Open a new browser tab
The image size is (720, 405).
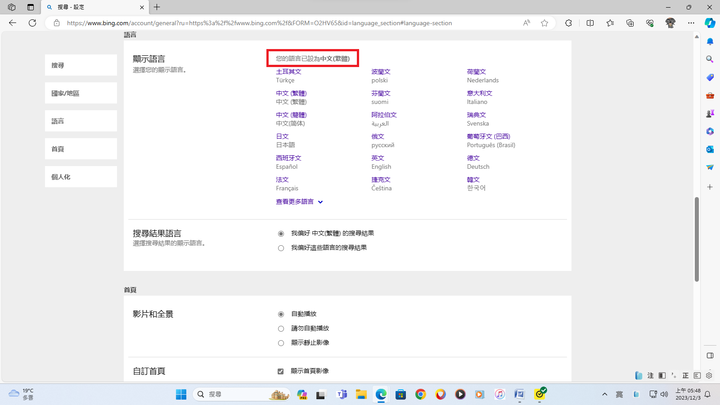point(157,7)
